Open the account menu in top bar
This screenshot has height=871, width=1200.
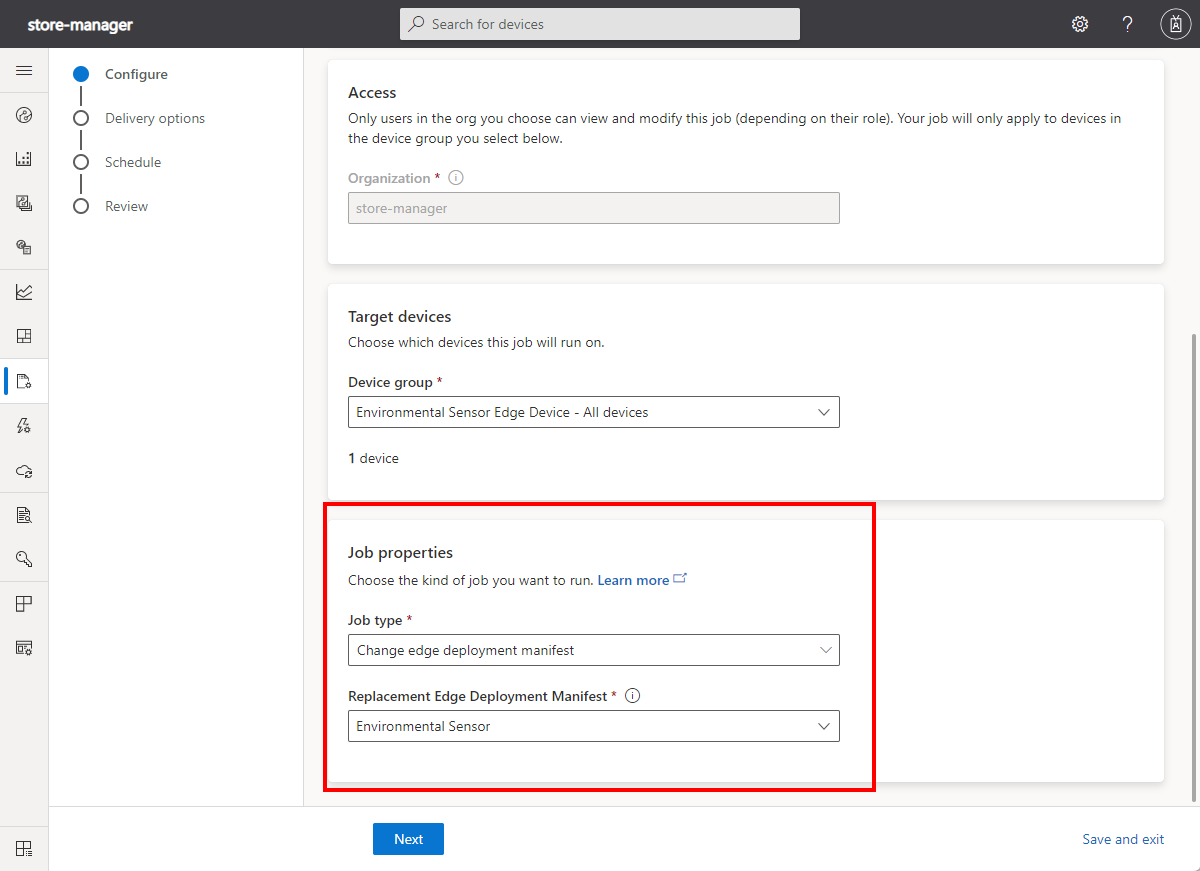[1175, 23]
